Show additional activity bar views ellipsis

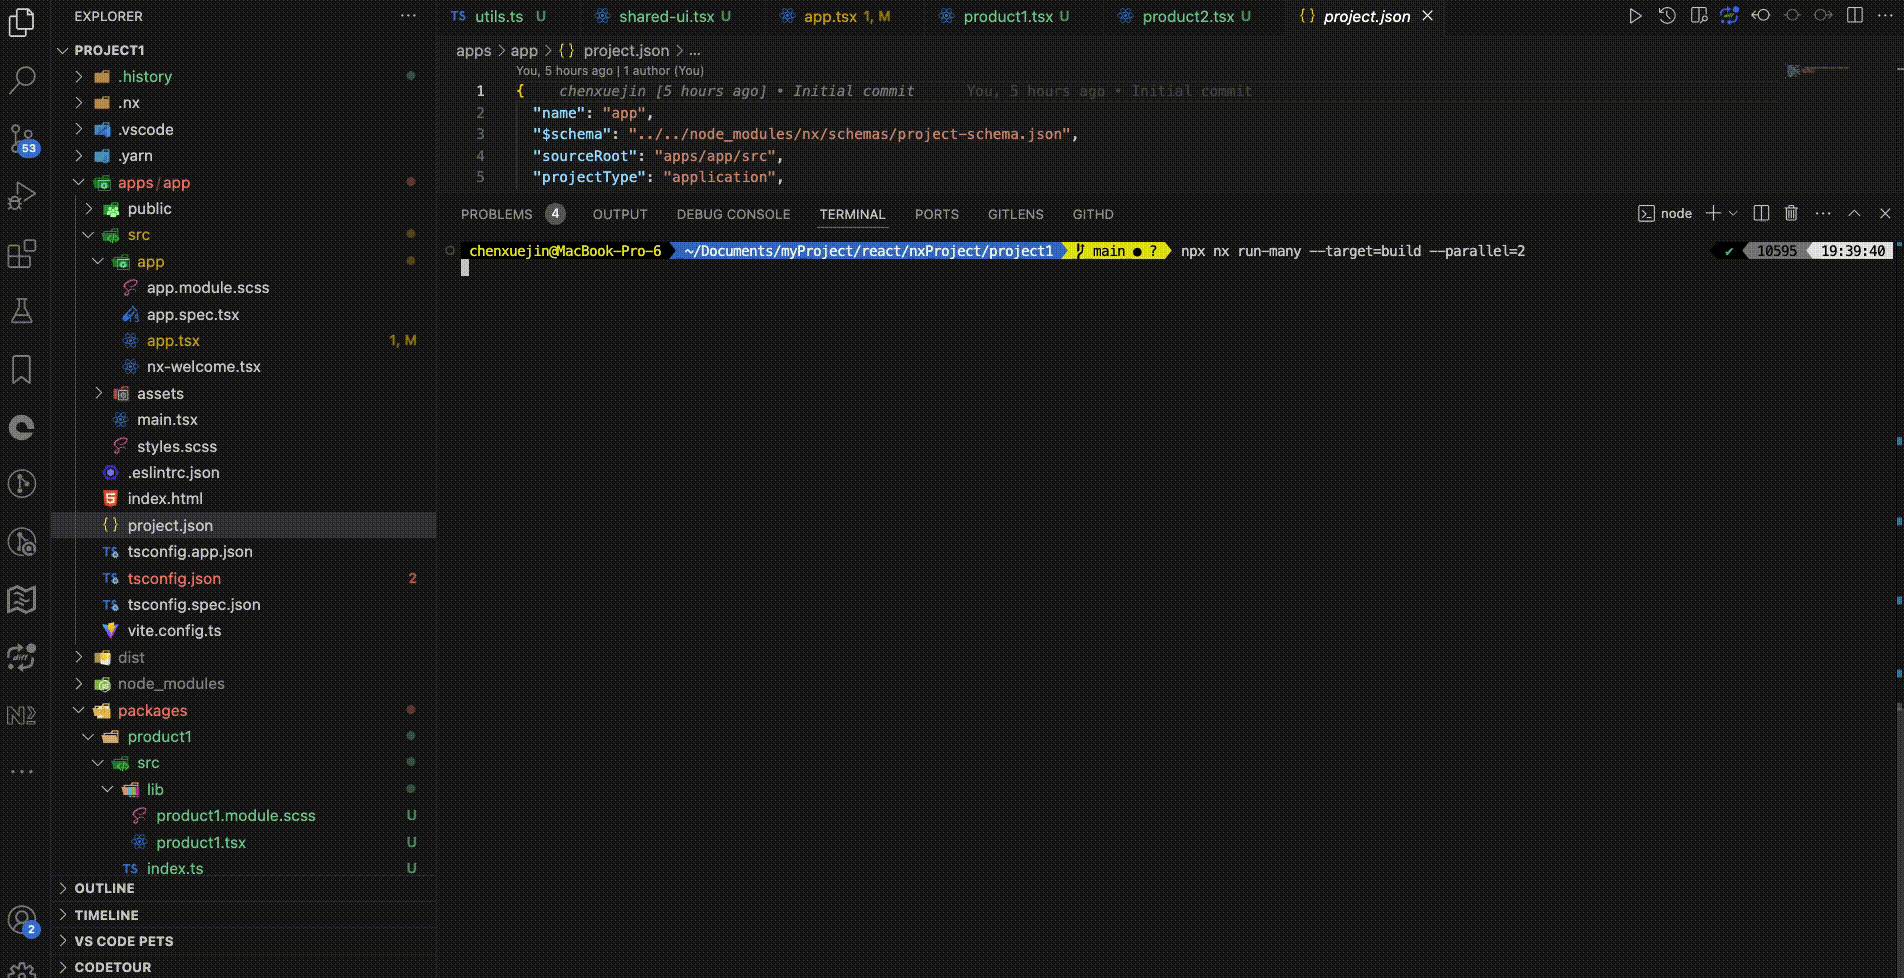21,772
